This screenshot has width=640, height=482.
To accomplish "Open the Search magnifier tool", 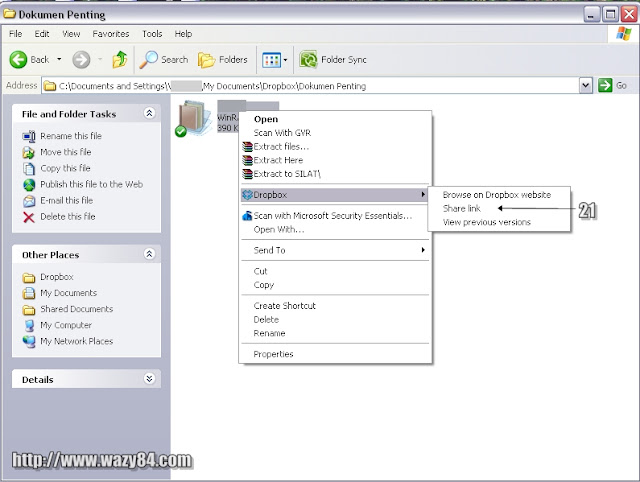I will point(149,60).
